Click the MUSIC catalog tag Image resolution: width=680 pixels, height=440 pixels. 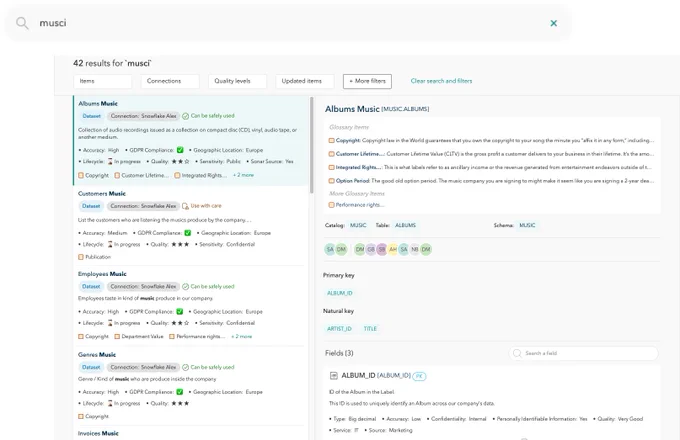[358, 225]
